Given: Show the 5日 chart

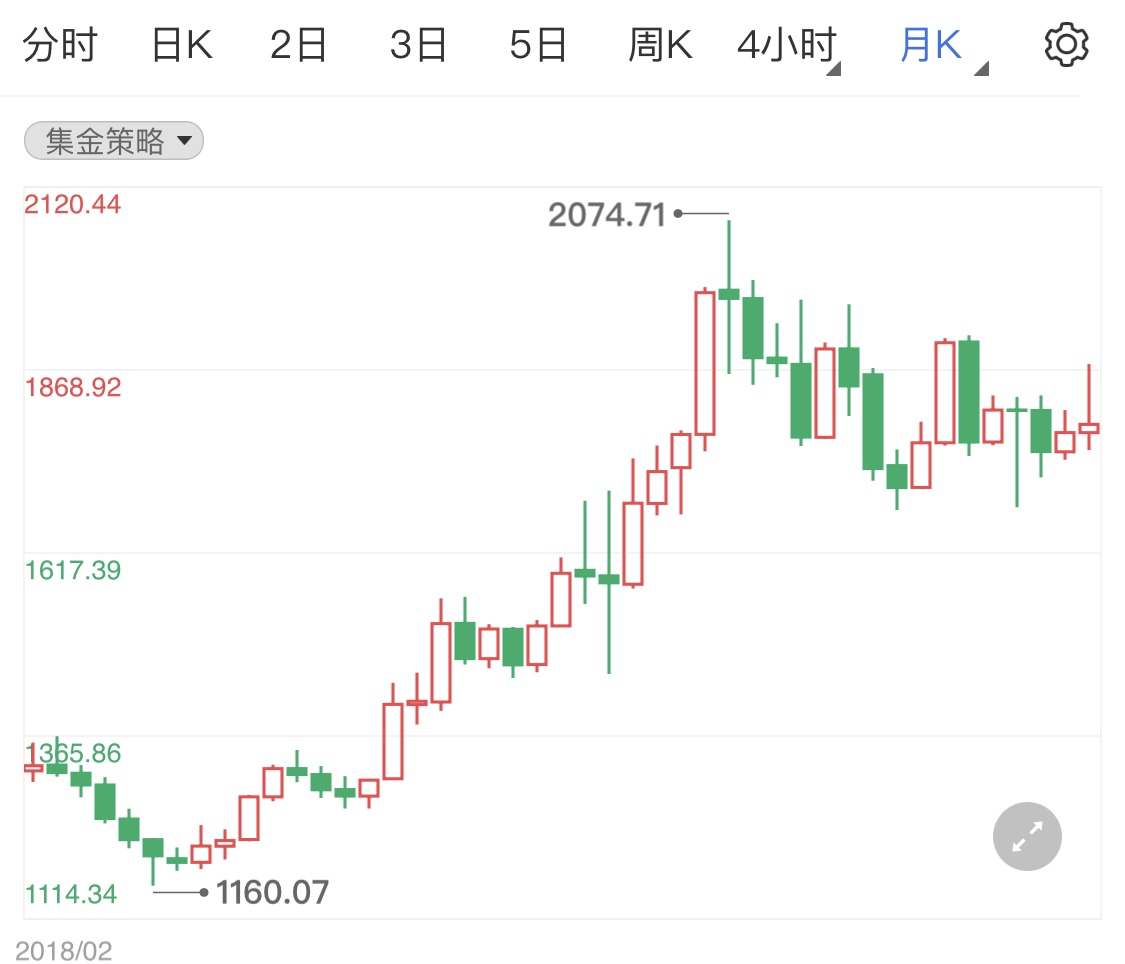Looking at the screenshot, I should point(538,46).
